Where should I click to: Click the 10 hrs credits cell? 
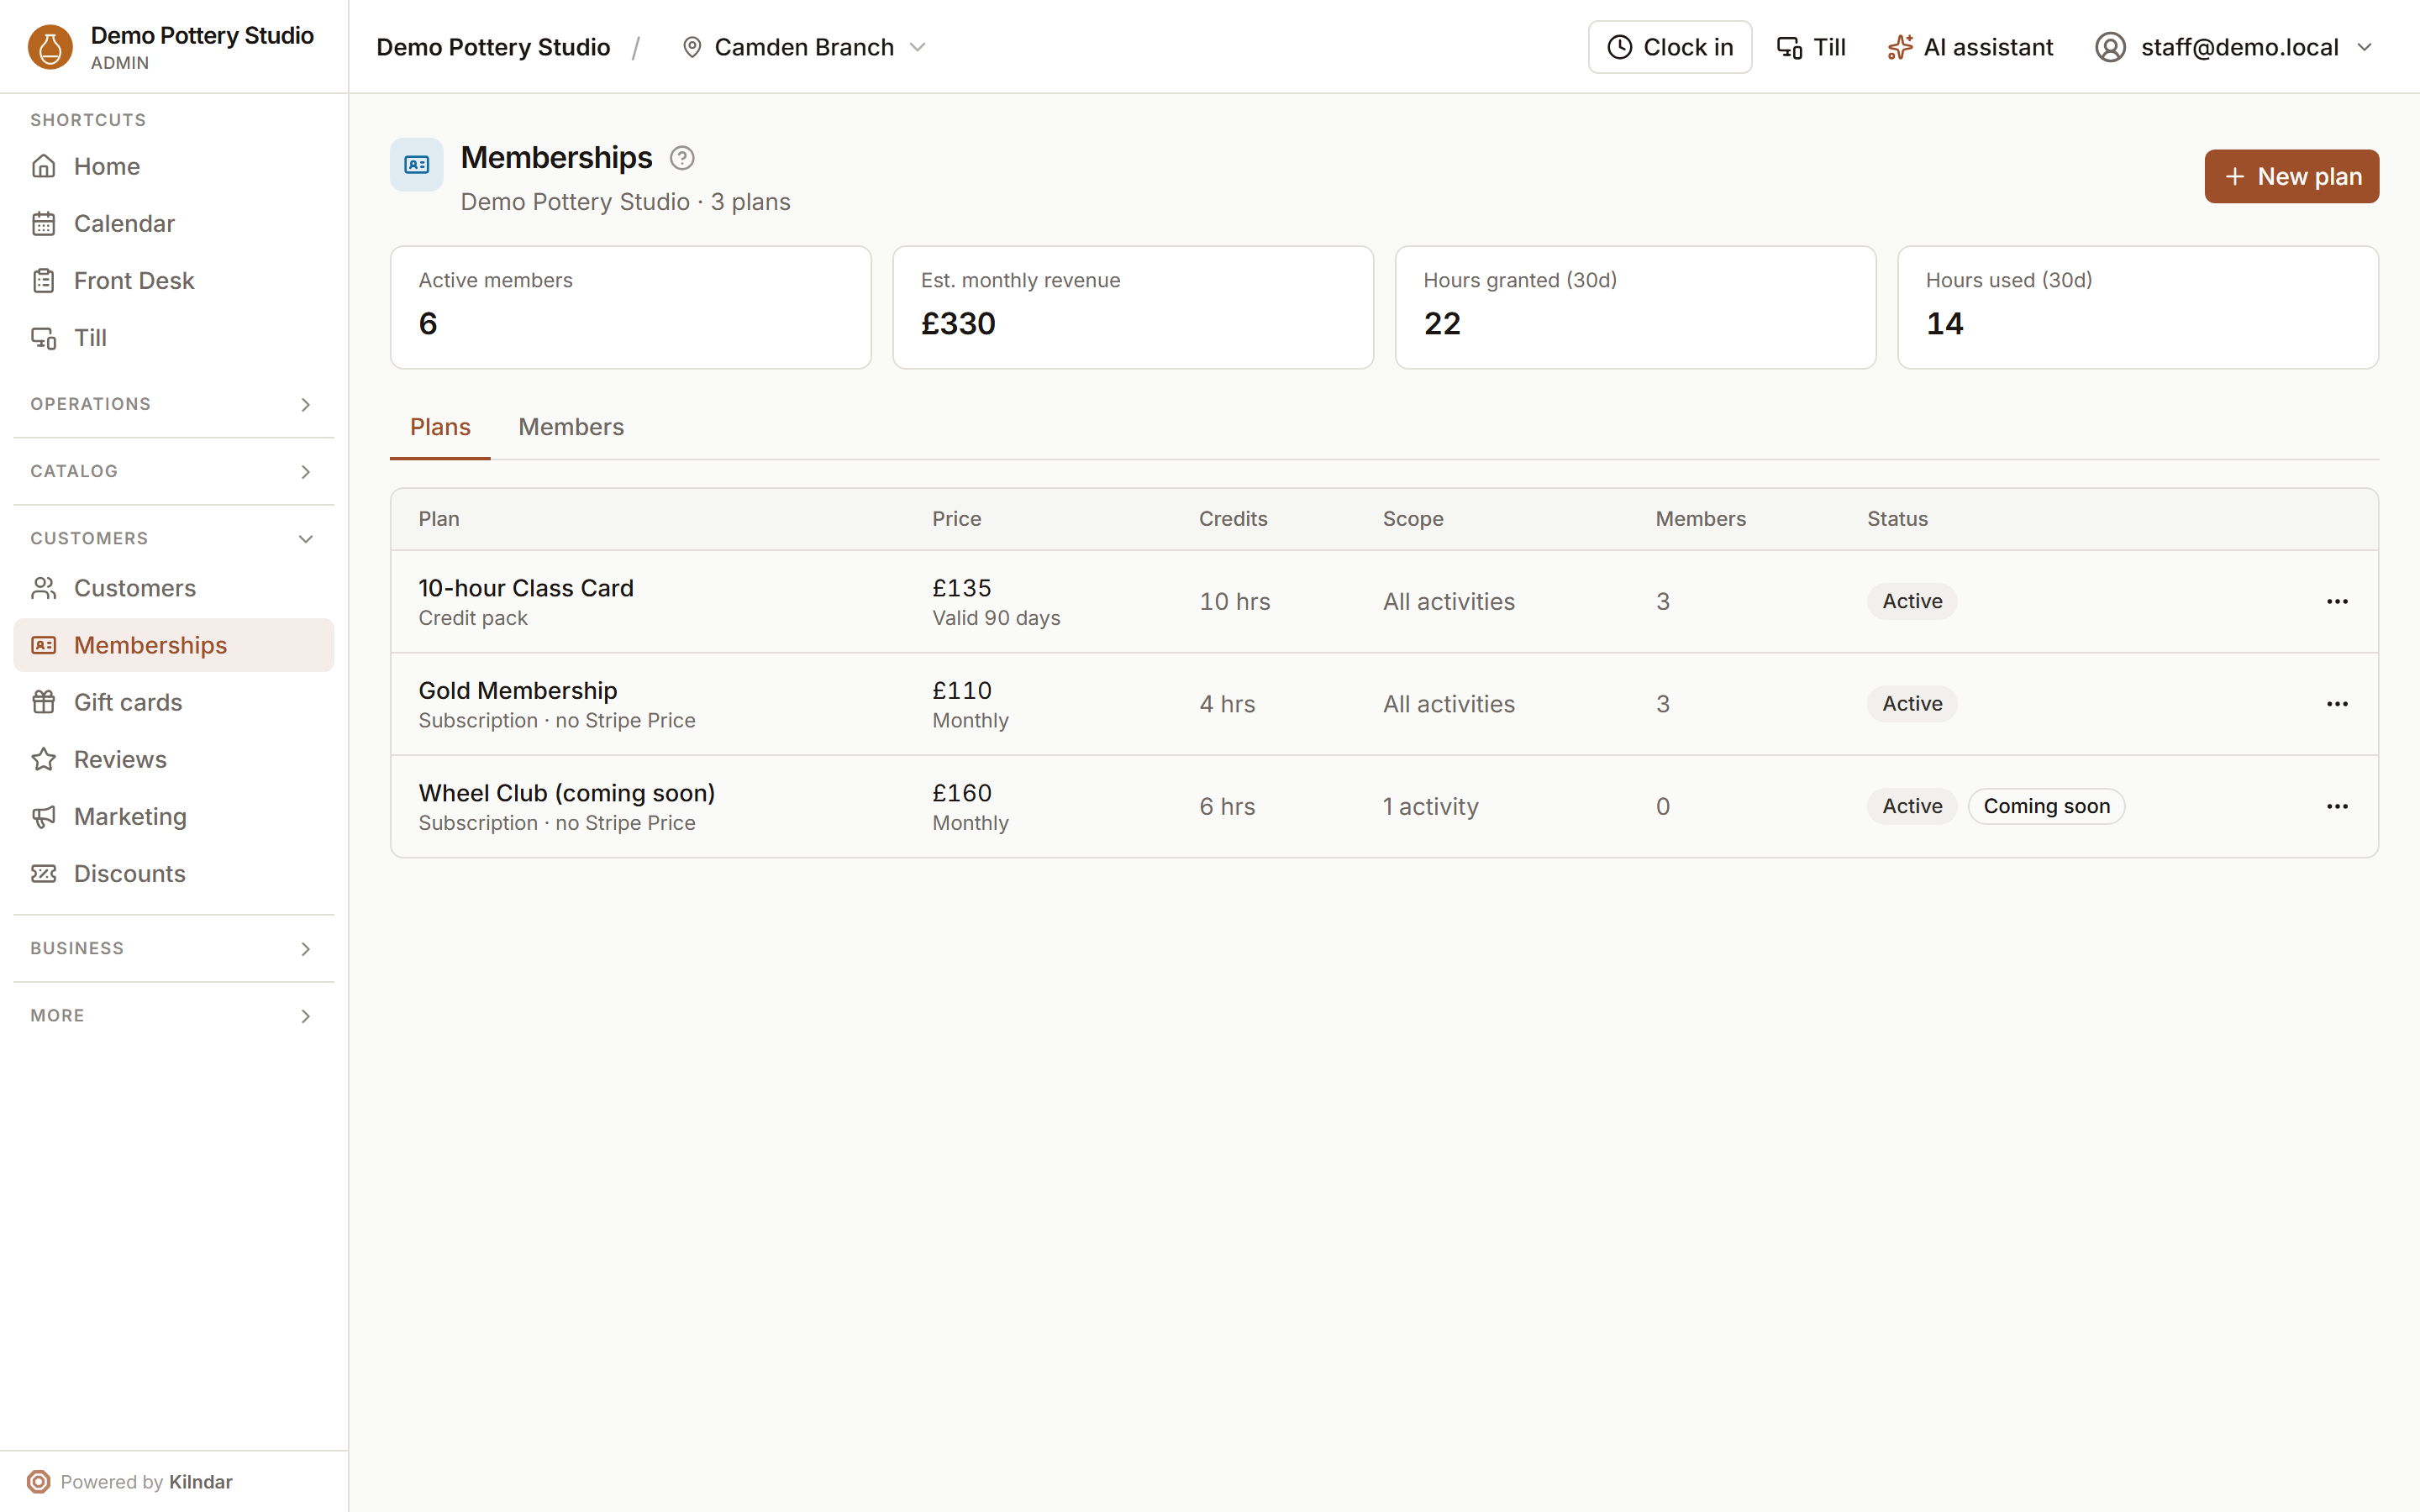[1235, 601]
